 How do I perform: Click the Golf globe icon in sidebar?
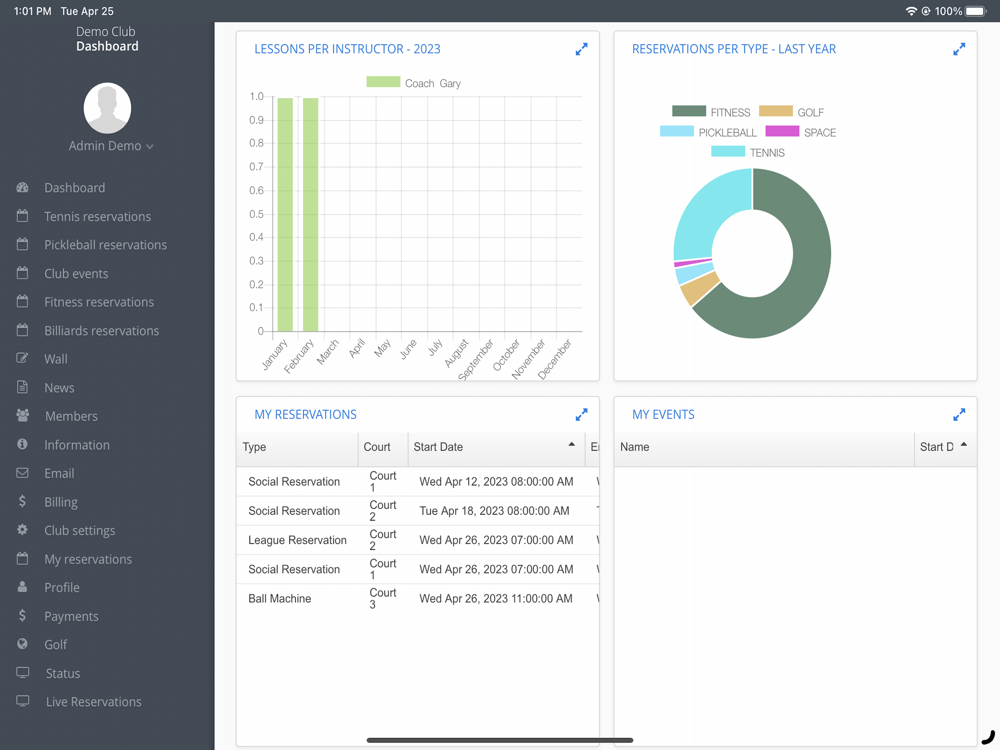pos(22,644)
